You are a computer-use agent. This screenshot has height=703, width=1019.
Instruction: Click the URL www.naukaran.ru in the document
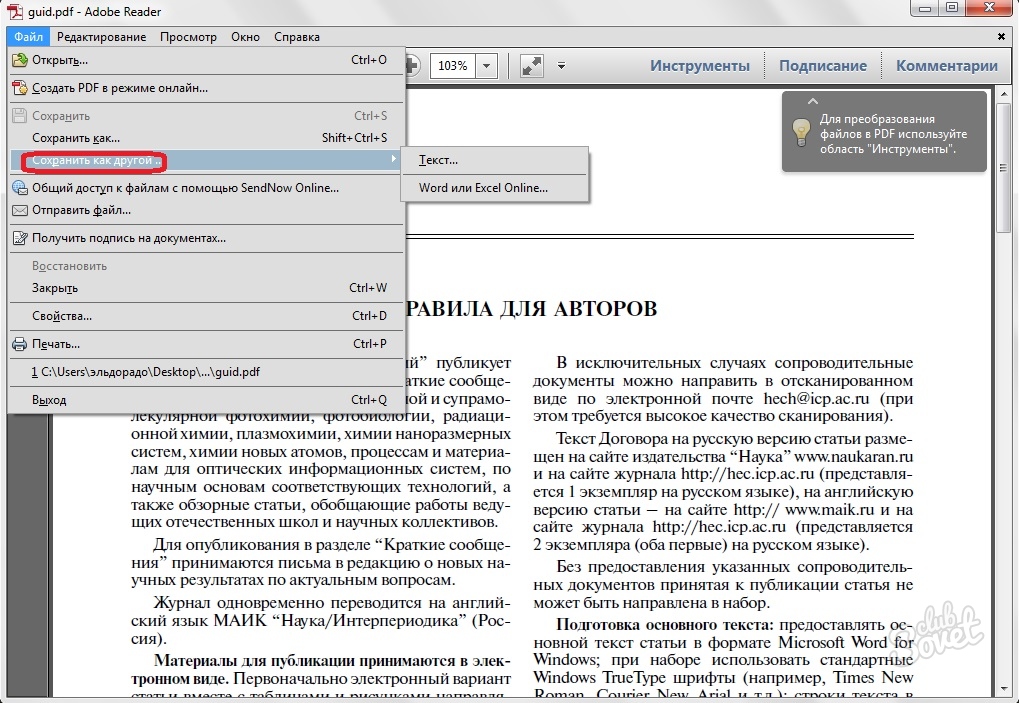853,457
